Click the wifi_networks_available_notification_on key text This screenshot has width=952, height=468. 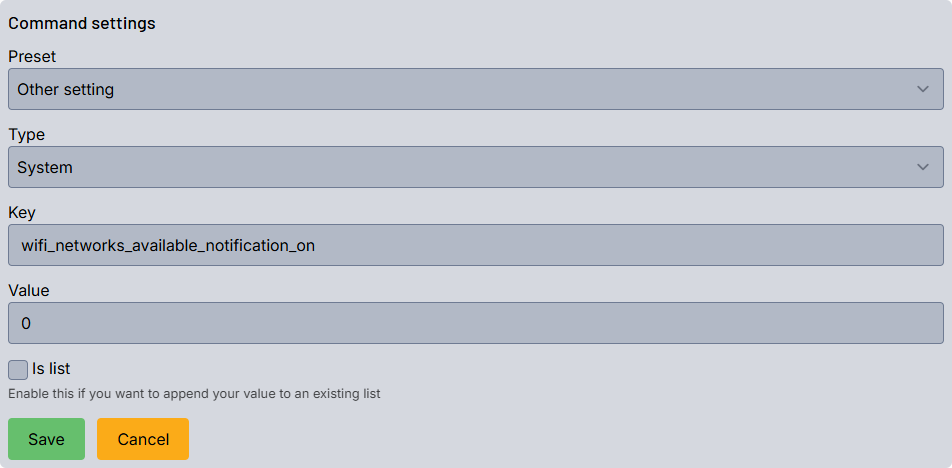pos(168,245)
